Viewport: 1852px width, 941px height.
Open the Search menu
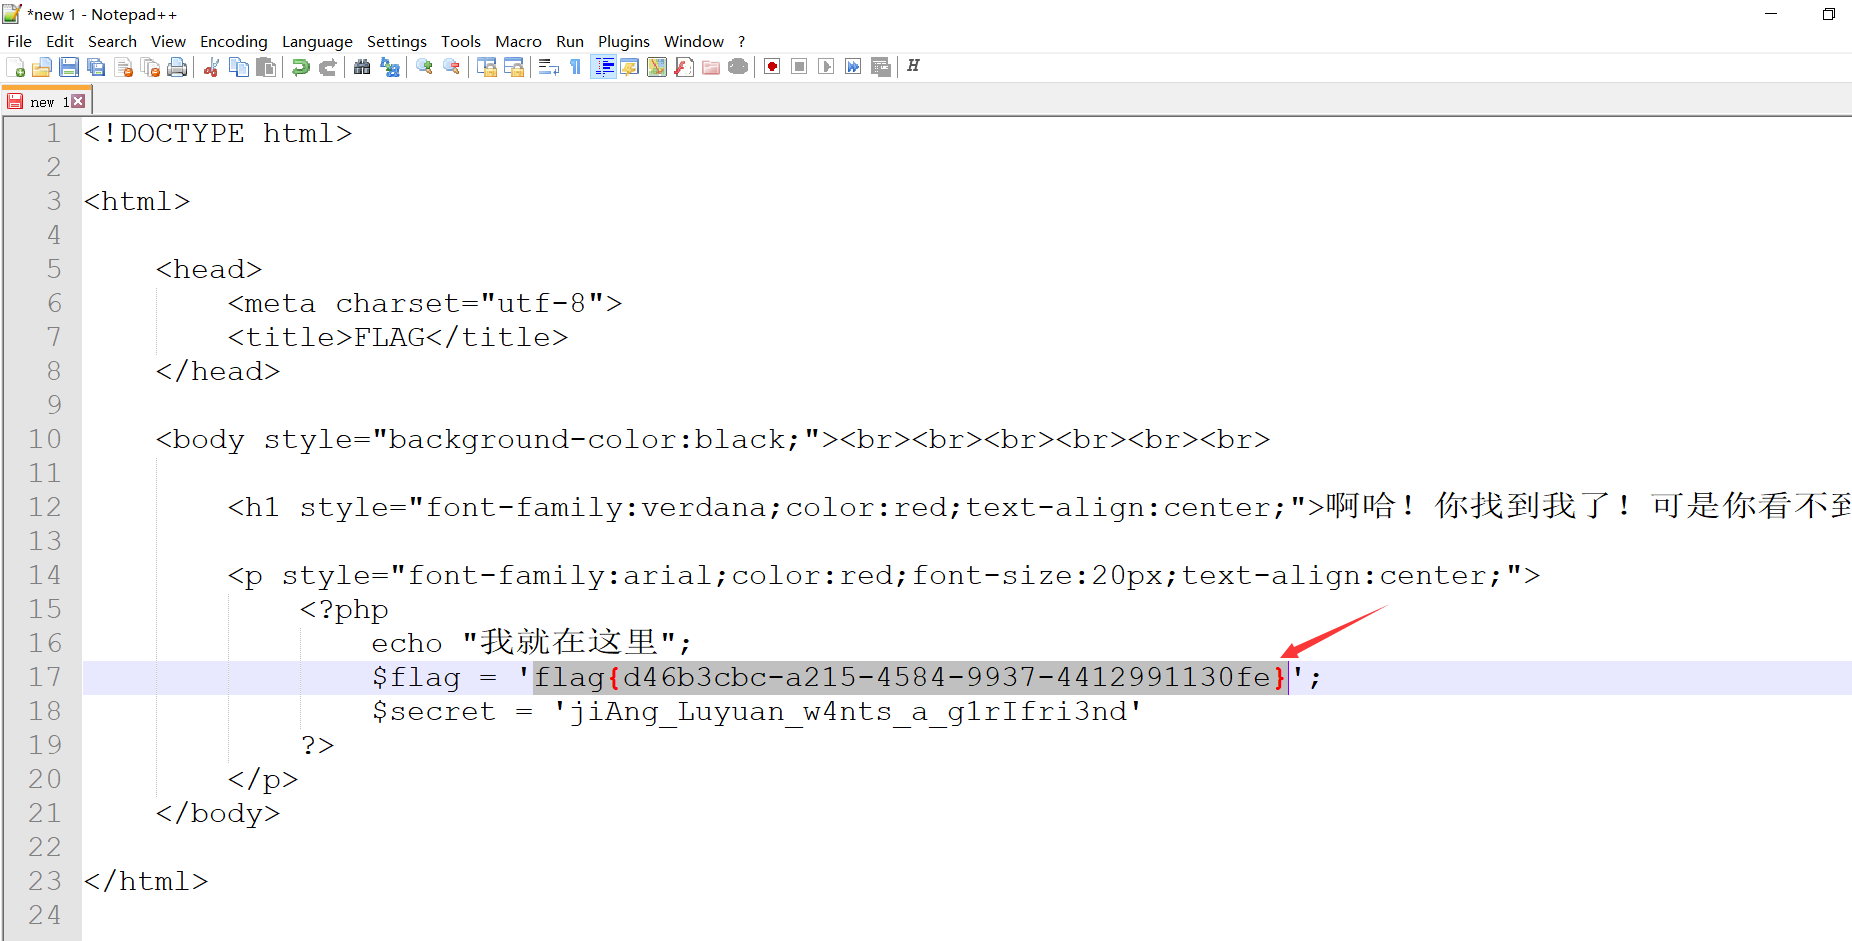coord(112,41)
